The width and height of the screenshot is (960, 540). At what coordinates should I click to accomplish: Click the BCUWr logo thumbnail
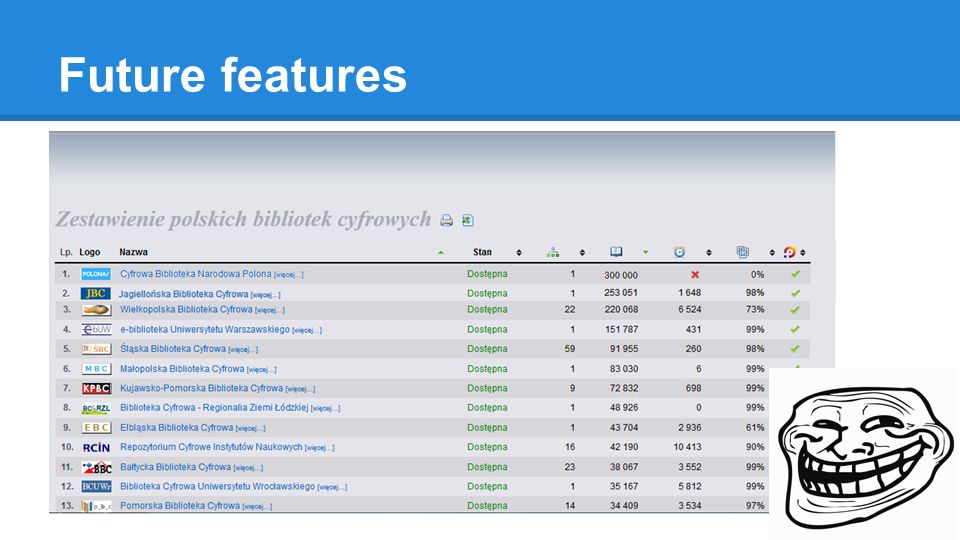pos(96,487)
